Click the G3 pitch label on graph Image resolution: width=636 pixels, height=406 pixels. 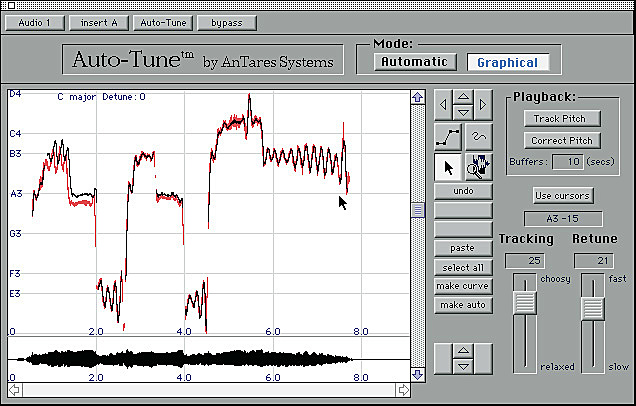[x=15, y=234]
